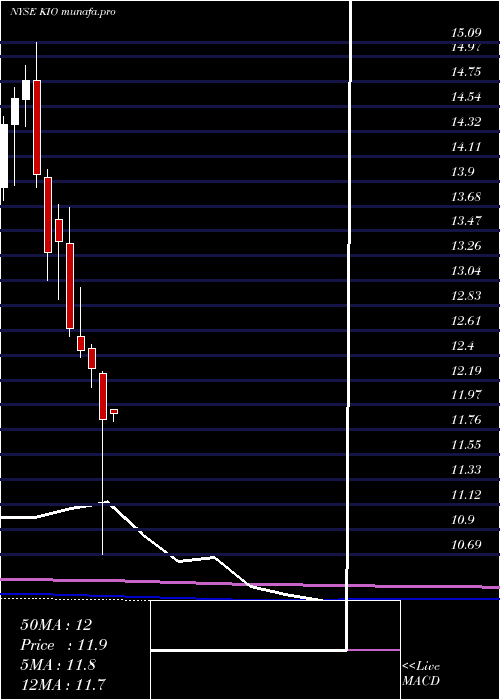Click the 12.4 price axis label
Screen dimensions: 500x700
462,346
